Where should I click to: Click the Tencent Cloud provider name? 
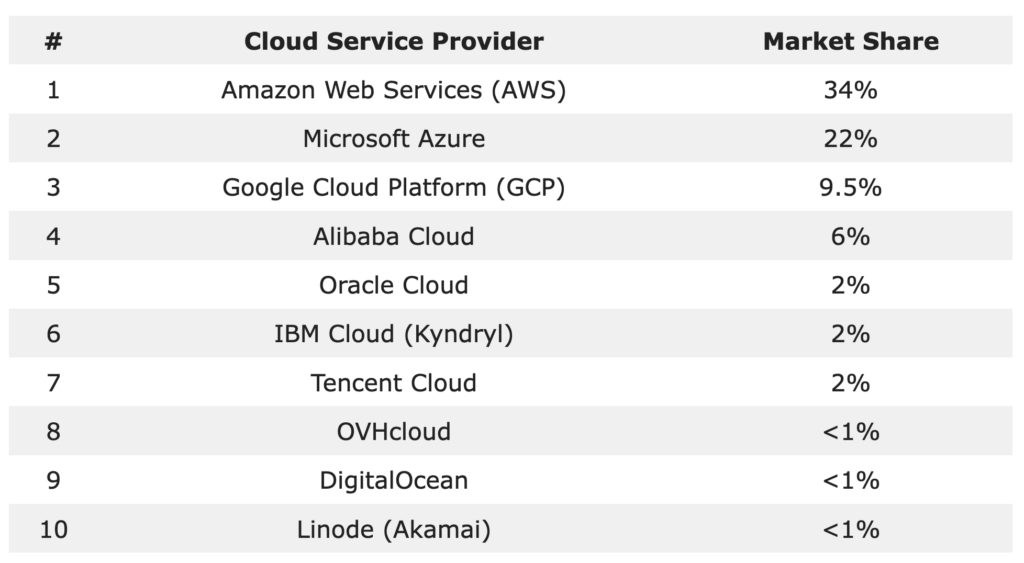point(394,382)
